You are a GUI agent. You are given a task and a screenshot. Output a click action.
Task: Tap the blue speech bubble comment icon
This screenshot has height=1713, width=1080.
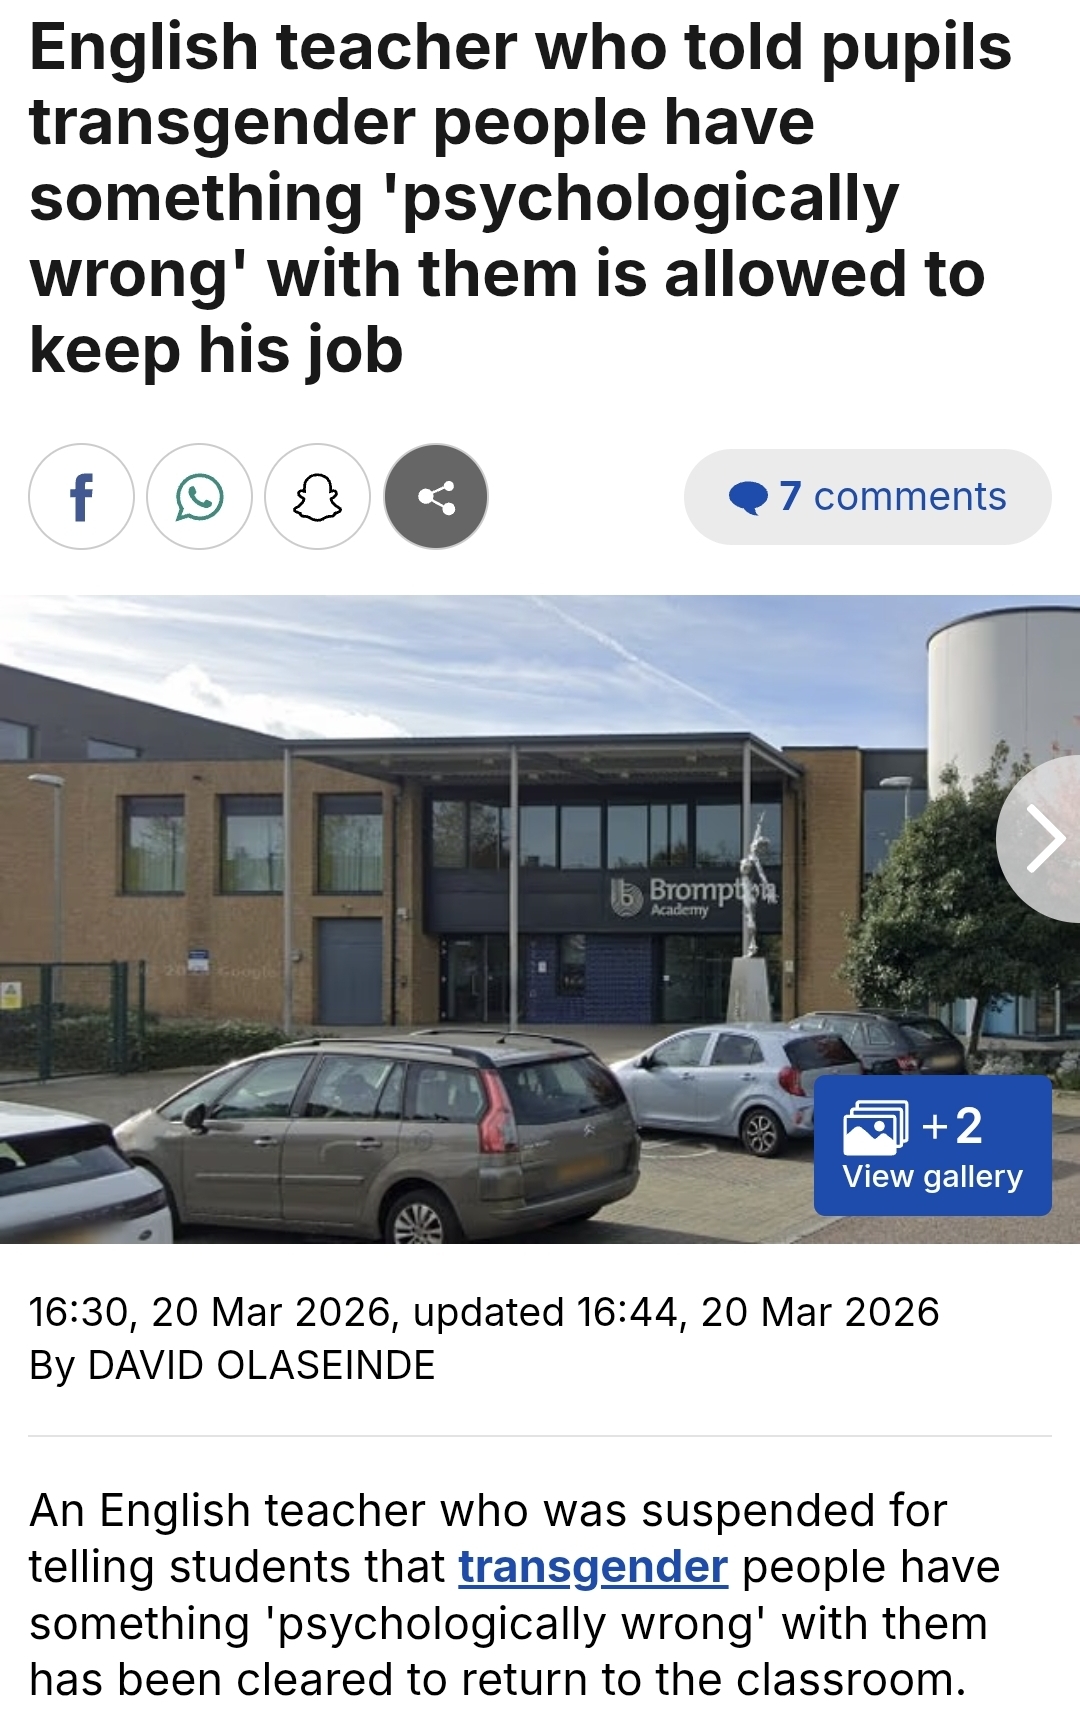pyautogui.click(x=748, y=497)
